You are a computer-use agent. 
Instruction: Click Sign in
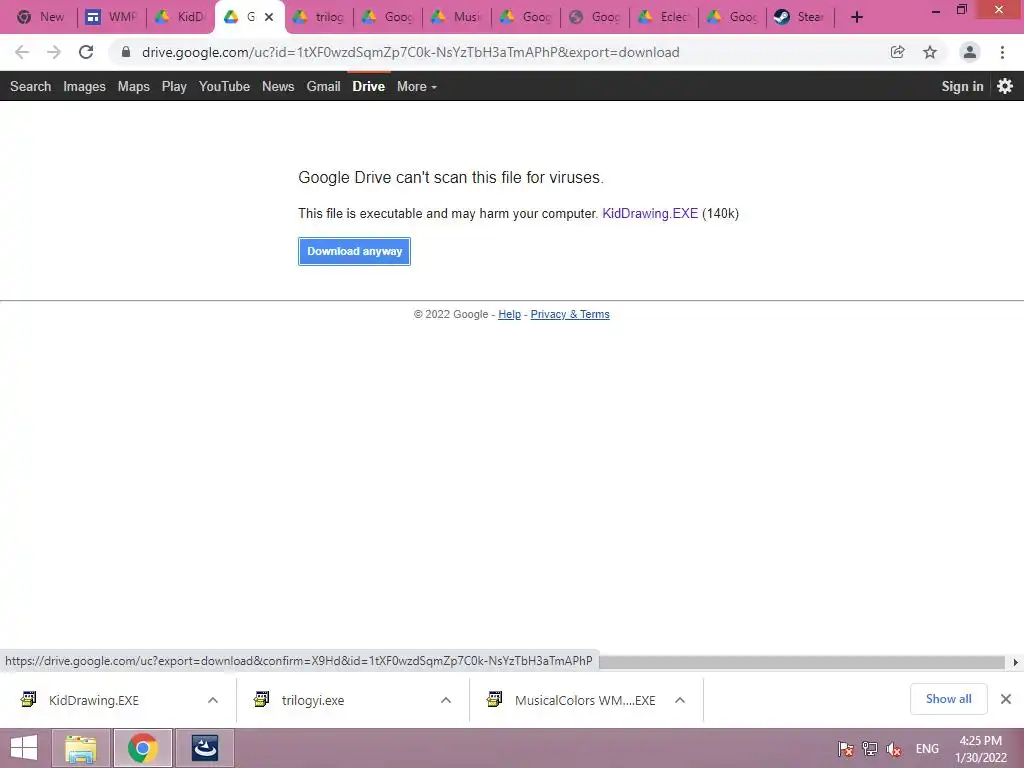[x=962, y=86]
